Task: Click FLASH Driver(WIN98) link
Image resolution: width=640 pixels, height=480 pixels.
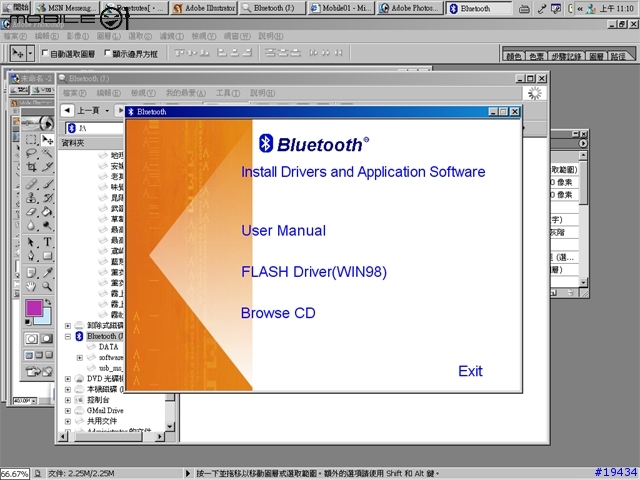Action: (x=313, y=272)
